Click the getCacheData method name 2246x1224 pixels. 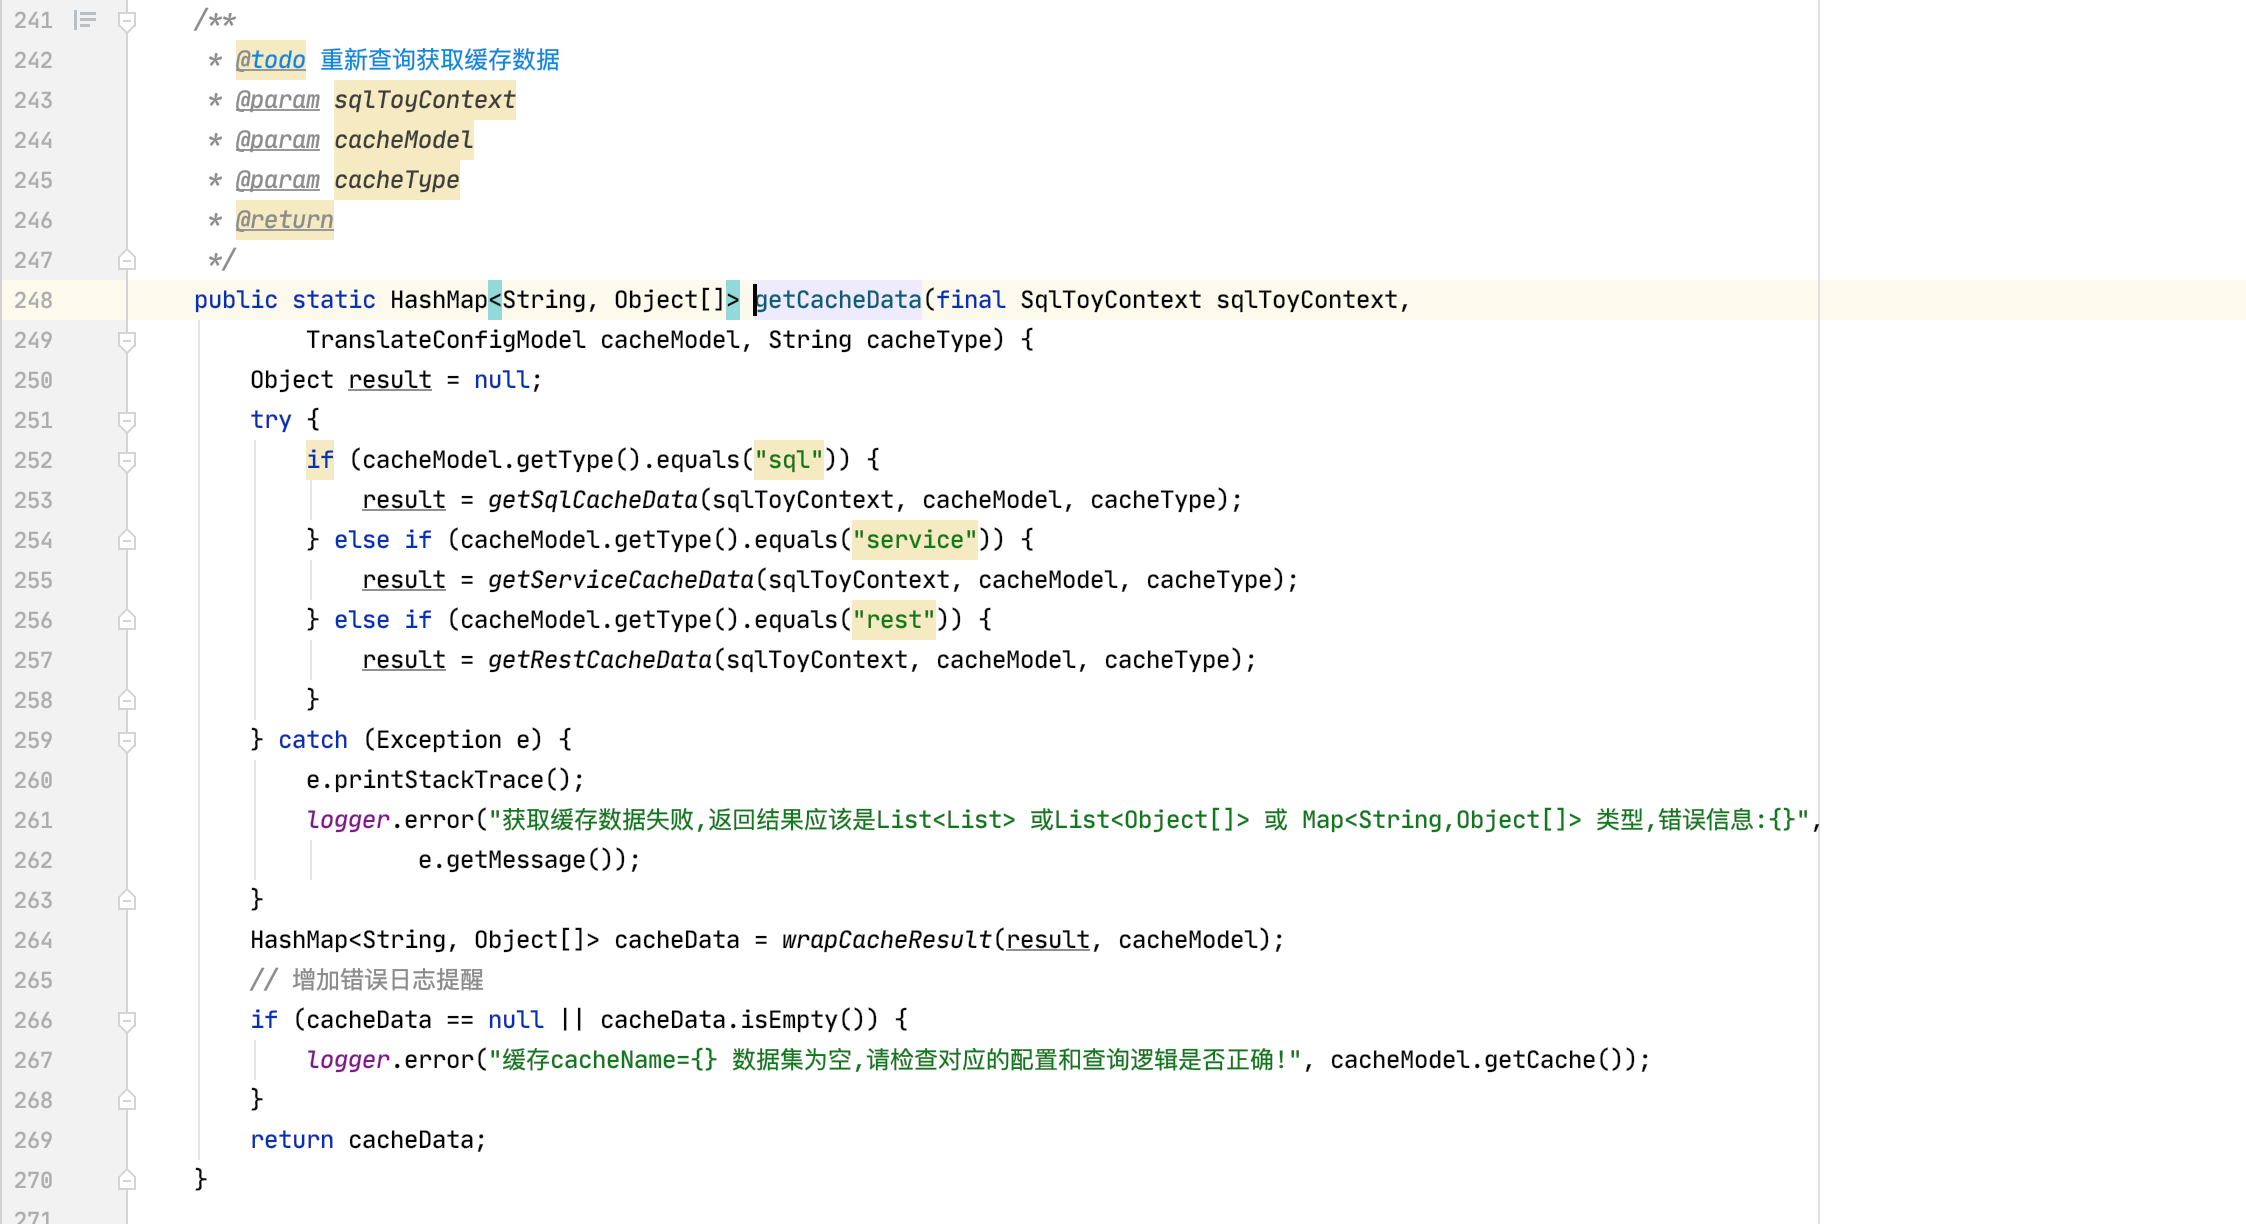838,300
